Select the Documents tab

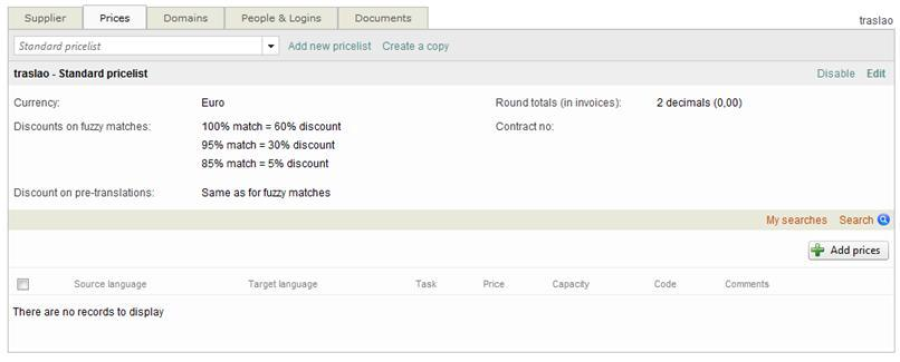[x=383, y=18]
